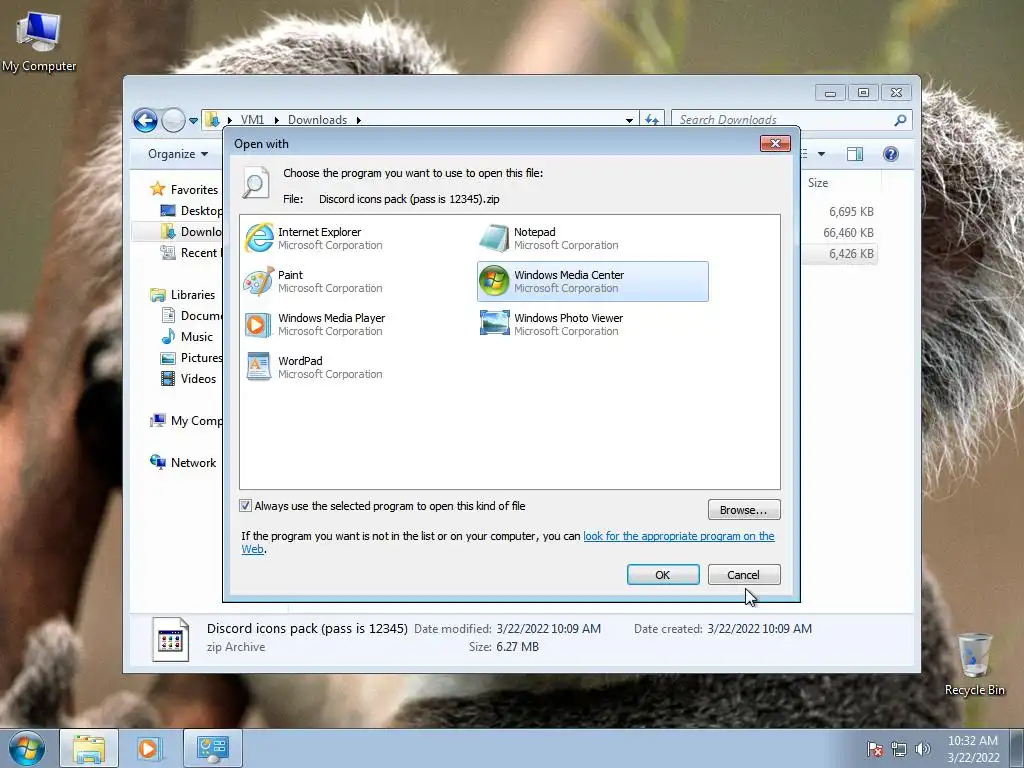Screen dimensions: 1024x768
Task: Open Explorer help icon
Action: [x=891, y=154]
